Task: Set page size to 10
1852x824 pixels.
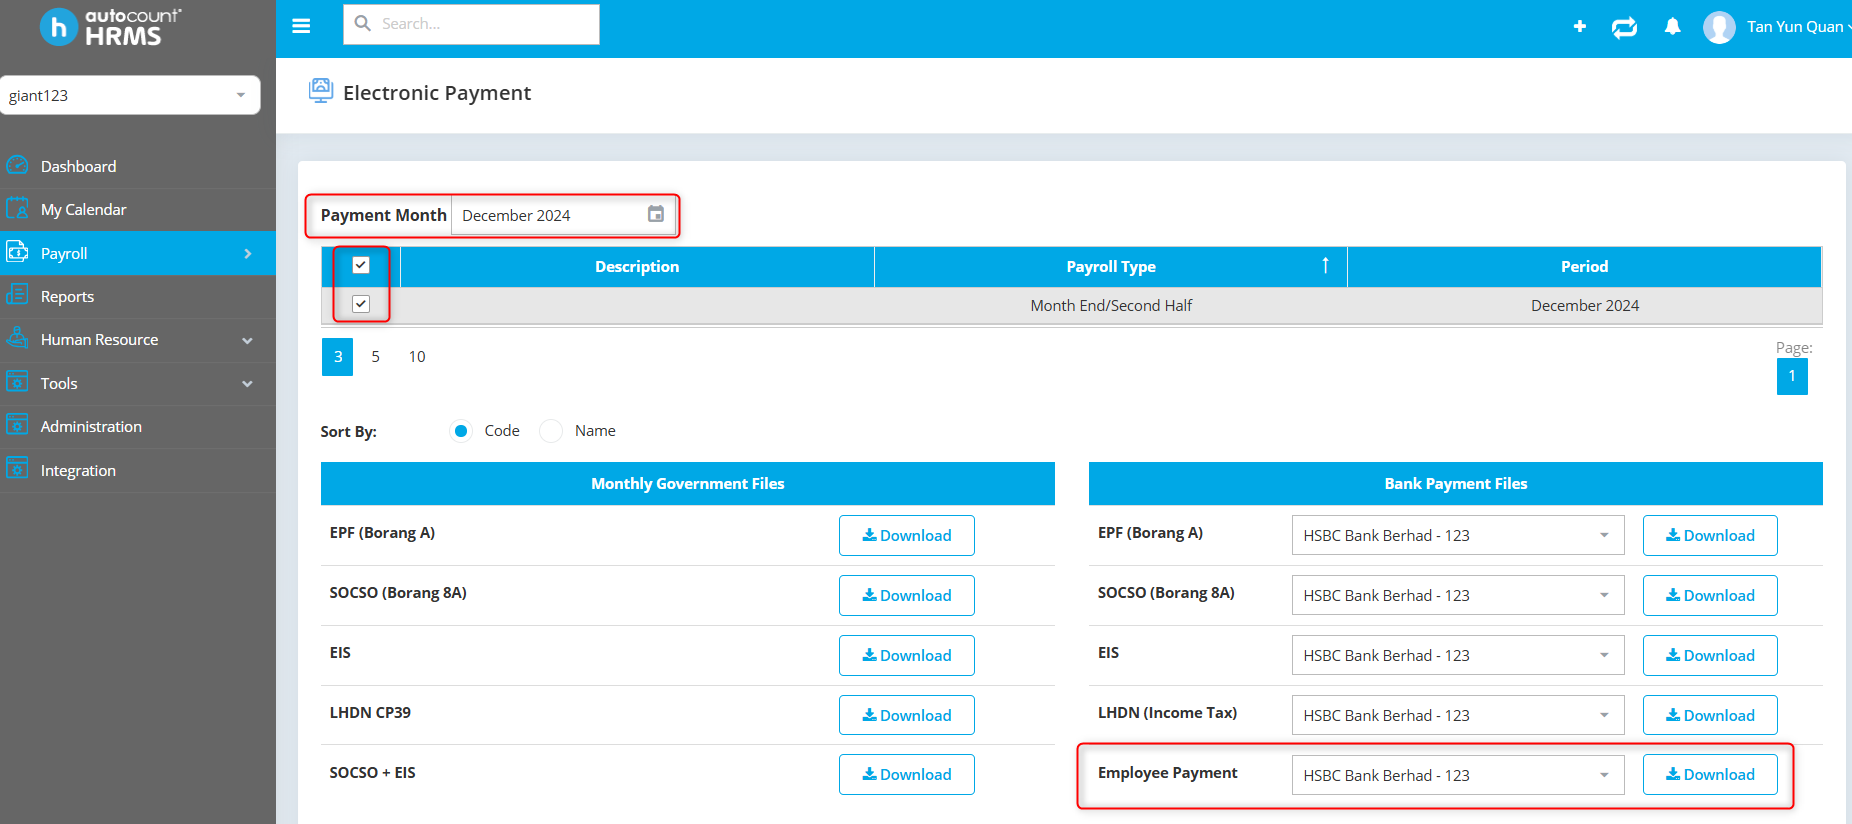Action: pos(417,357)
